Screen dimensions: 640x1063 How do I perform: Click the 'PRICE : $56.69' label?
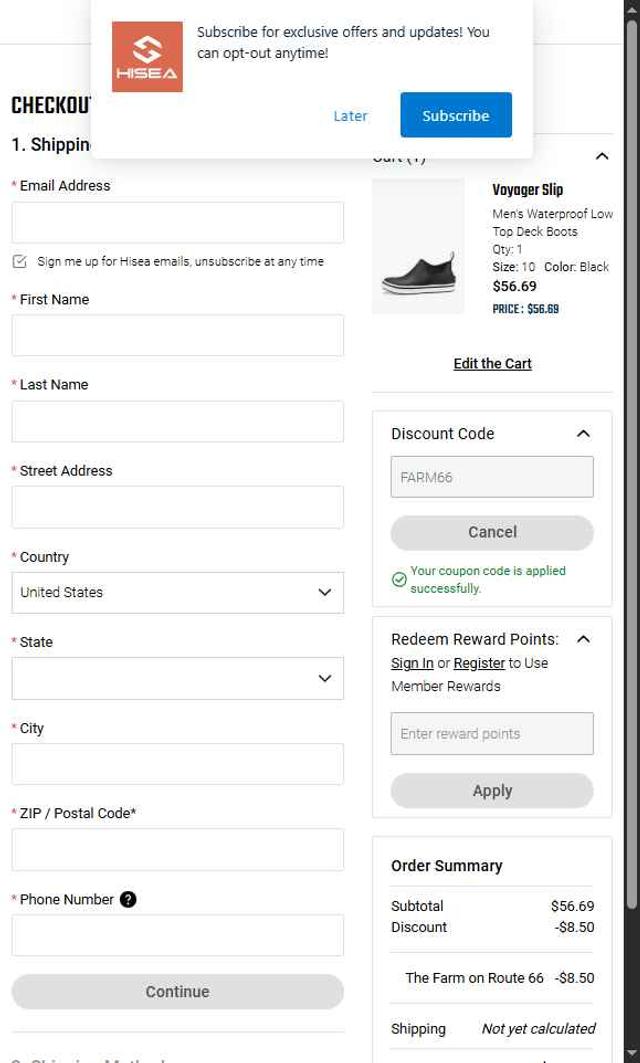click(525, 309)
